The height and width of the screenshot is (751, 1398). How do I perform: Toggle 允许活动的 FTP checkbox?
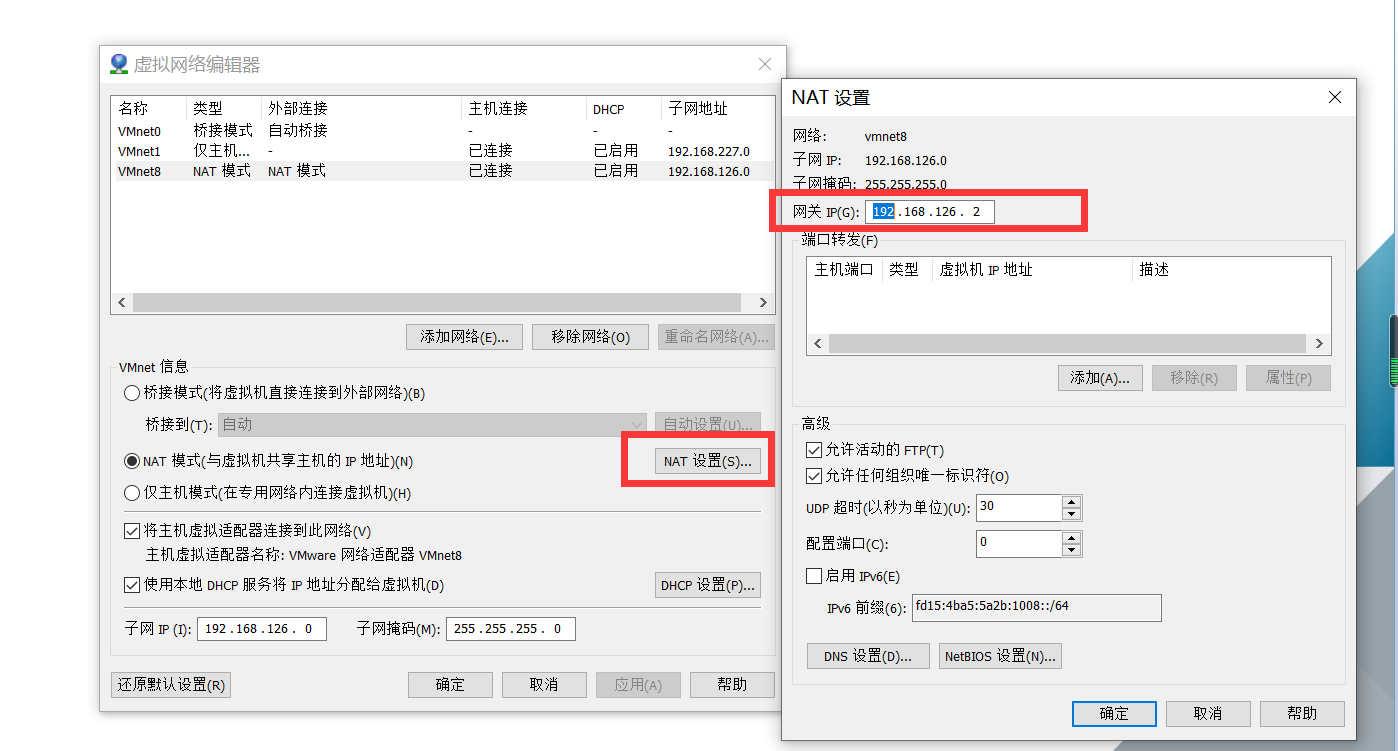(x=813, y=450)
